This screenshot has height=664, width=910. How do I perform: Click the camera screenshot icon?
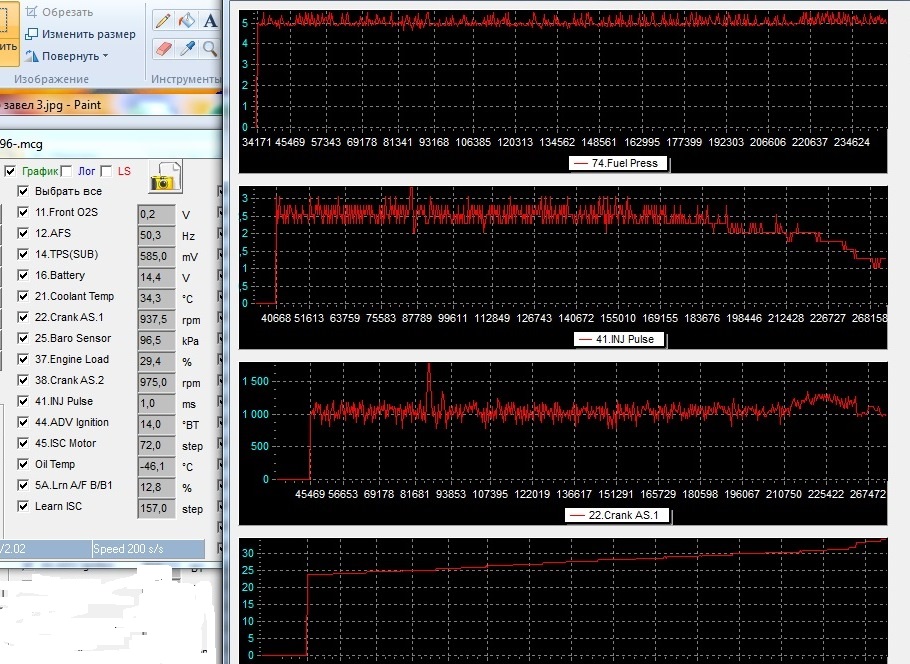[165, 177]
